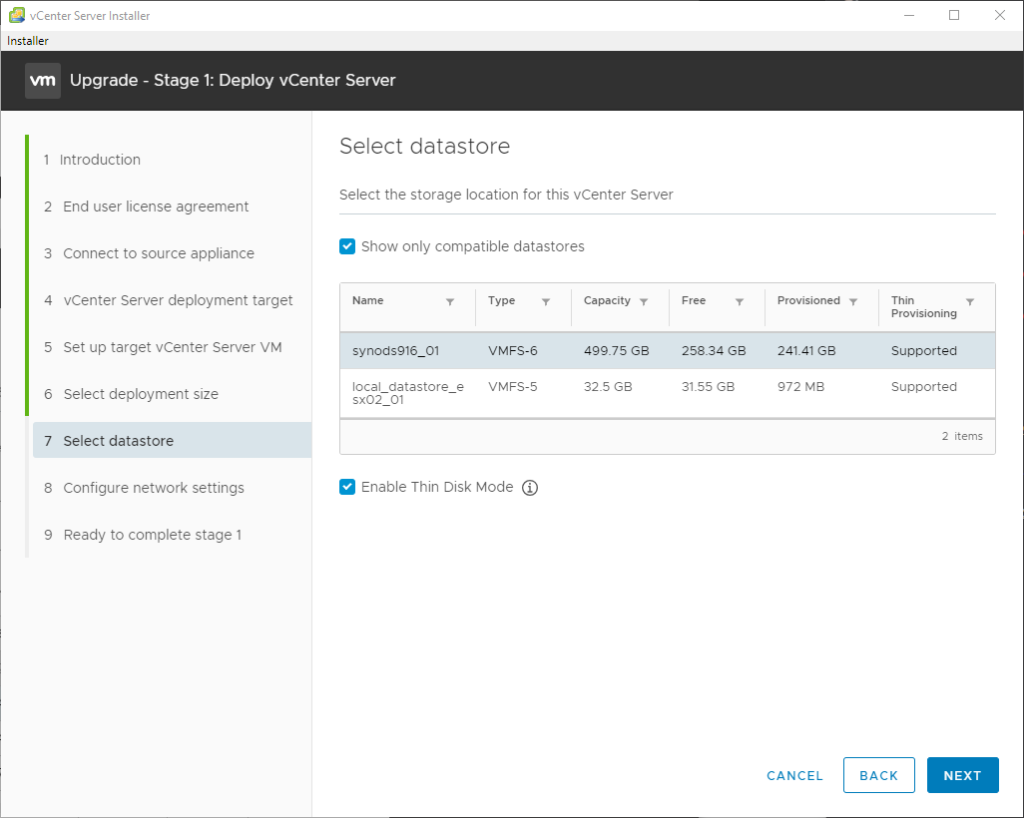Toggle Show only compatible datastores checkbox

pyautogui.click(x=347, y=246)
